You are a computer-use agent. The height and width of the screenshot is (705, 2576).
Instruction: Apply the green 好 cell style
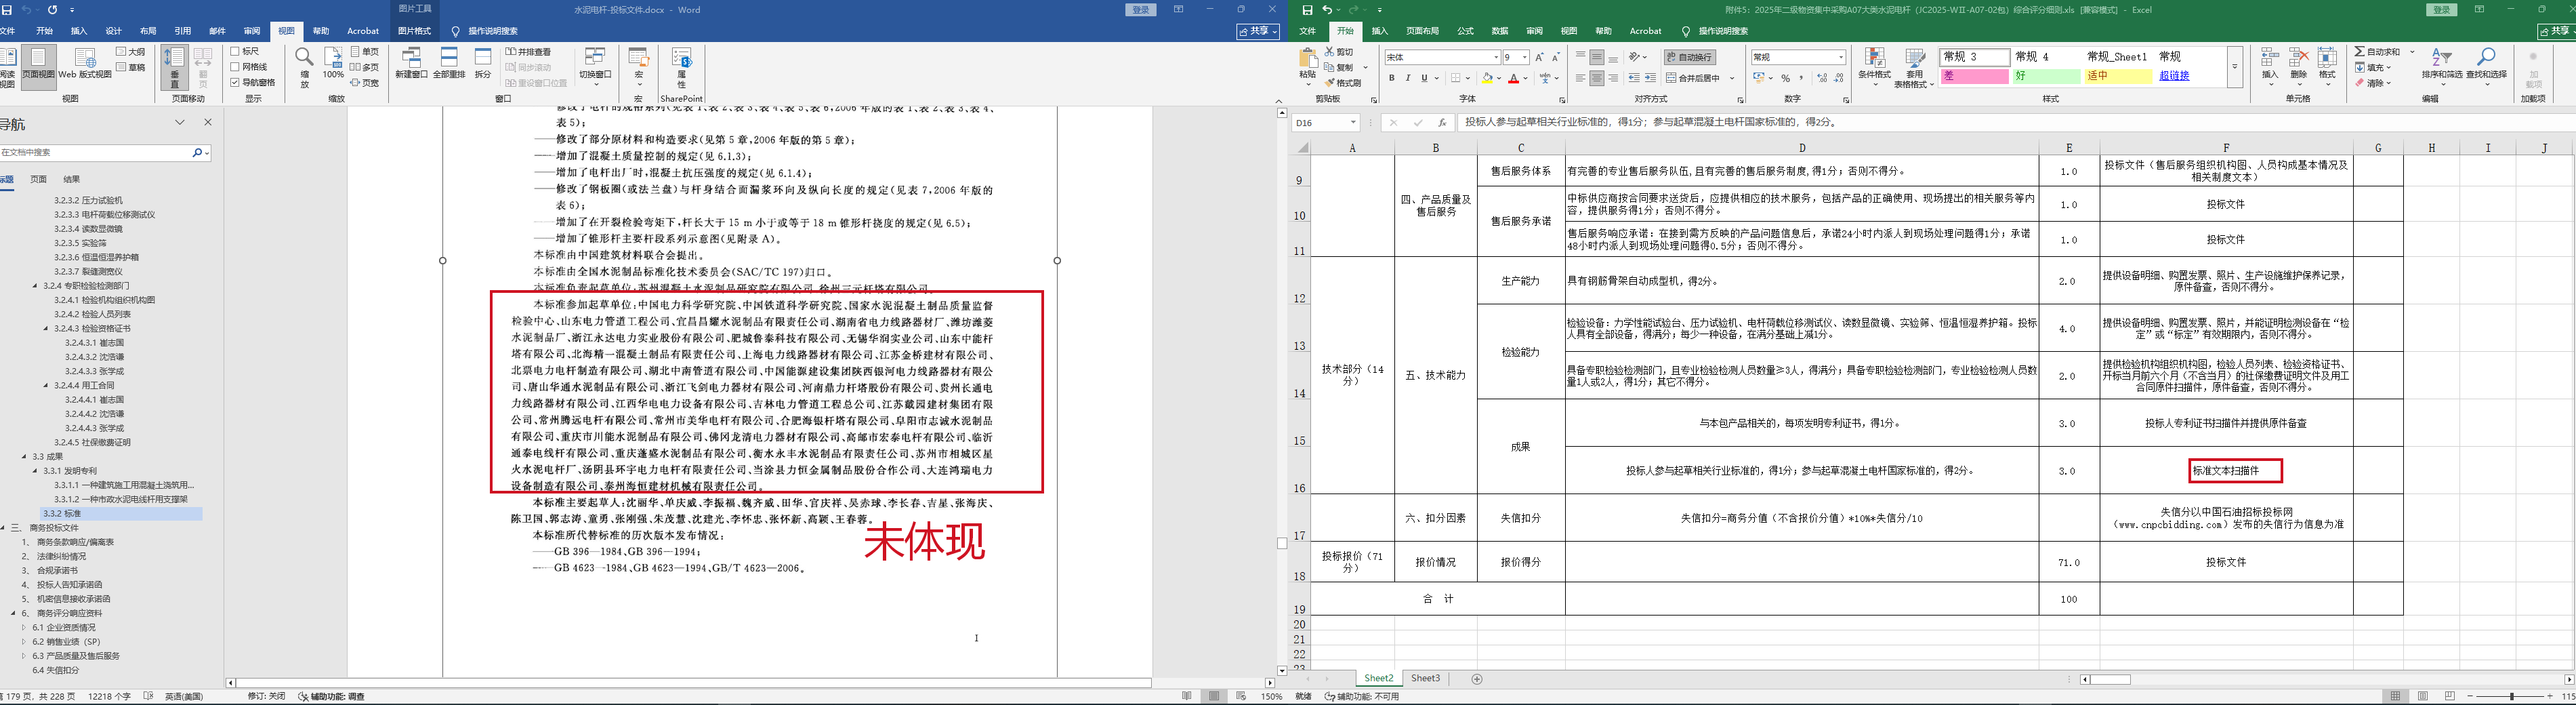[2046, 76]
